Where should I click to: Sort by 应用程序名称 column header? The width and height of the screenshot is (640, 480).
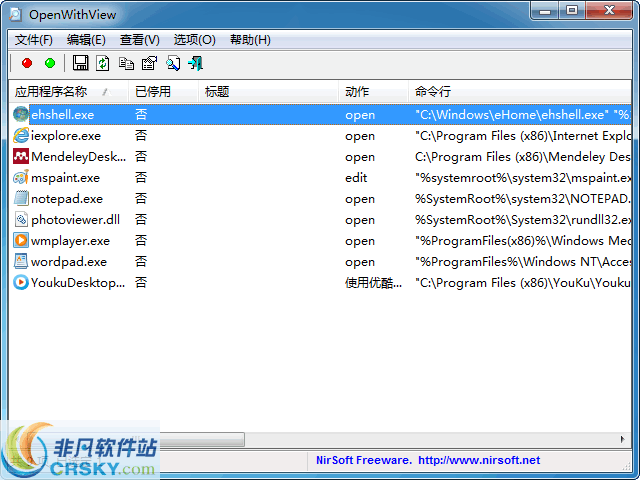68,91
